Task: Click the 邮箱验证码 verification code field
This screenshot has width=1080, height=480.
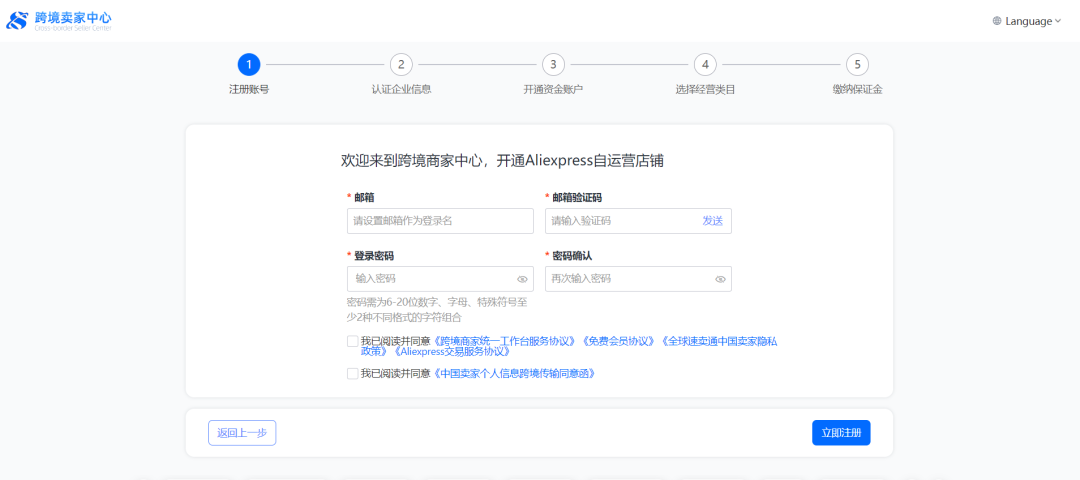Action: coord(620,221)
